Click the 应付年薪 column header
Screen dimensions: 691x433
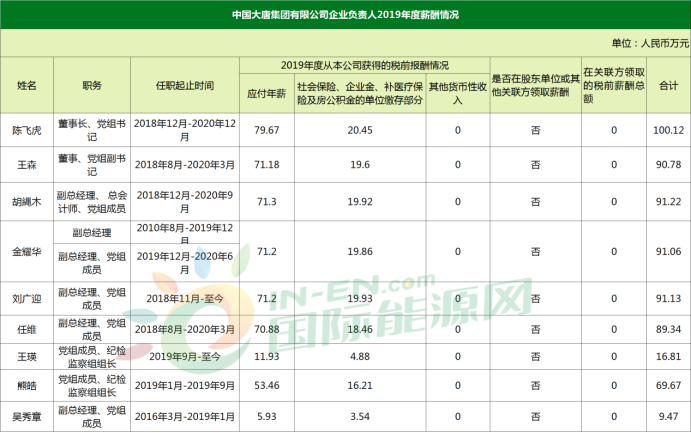267,93
